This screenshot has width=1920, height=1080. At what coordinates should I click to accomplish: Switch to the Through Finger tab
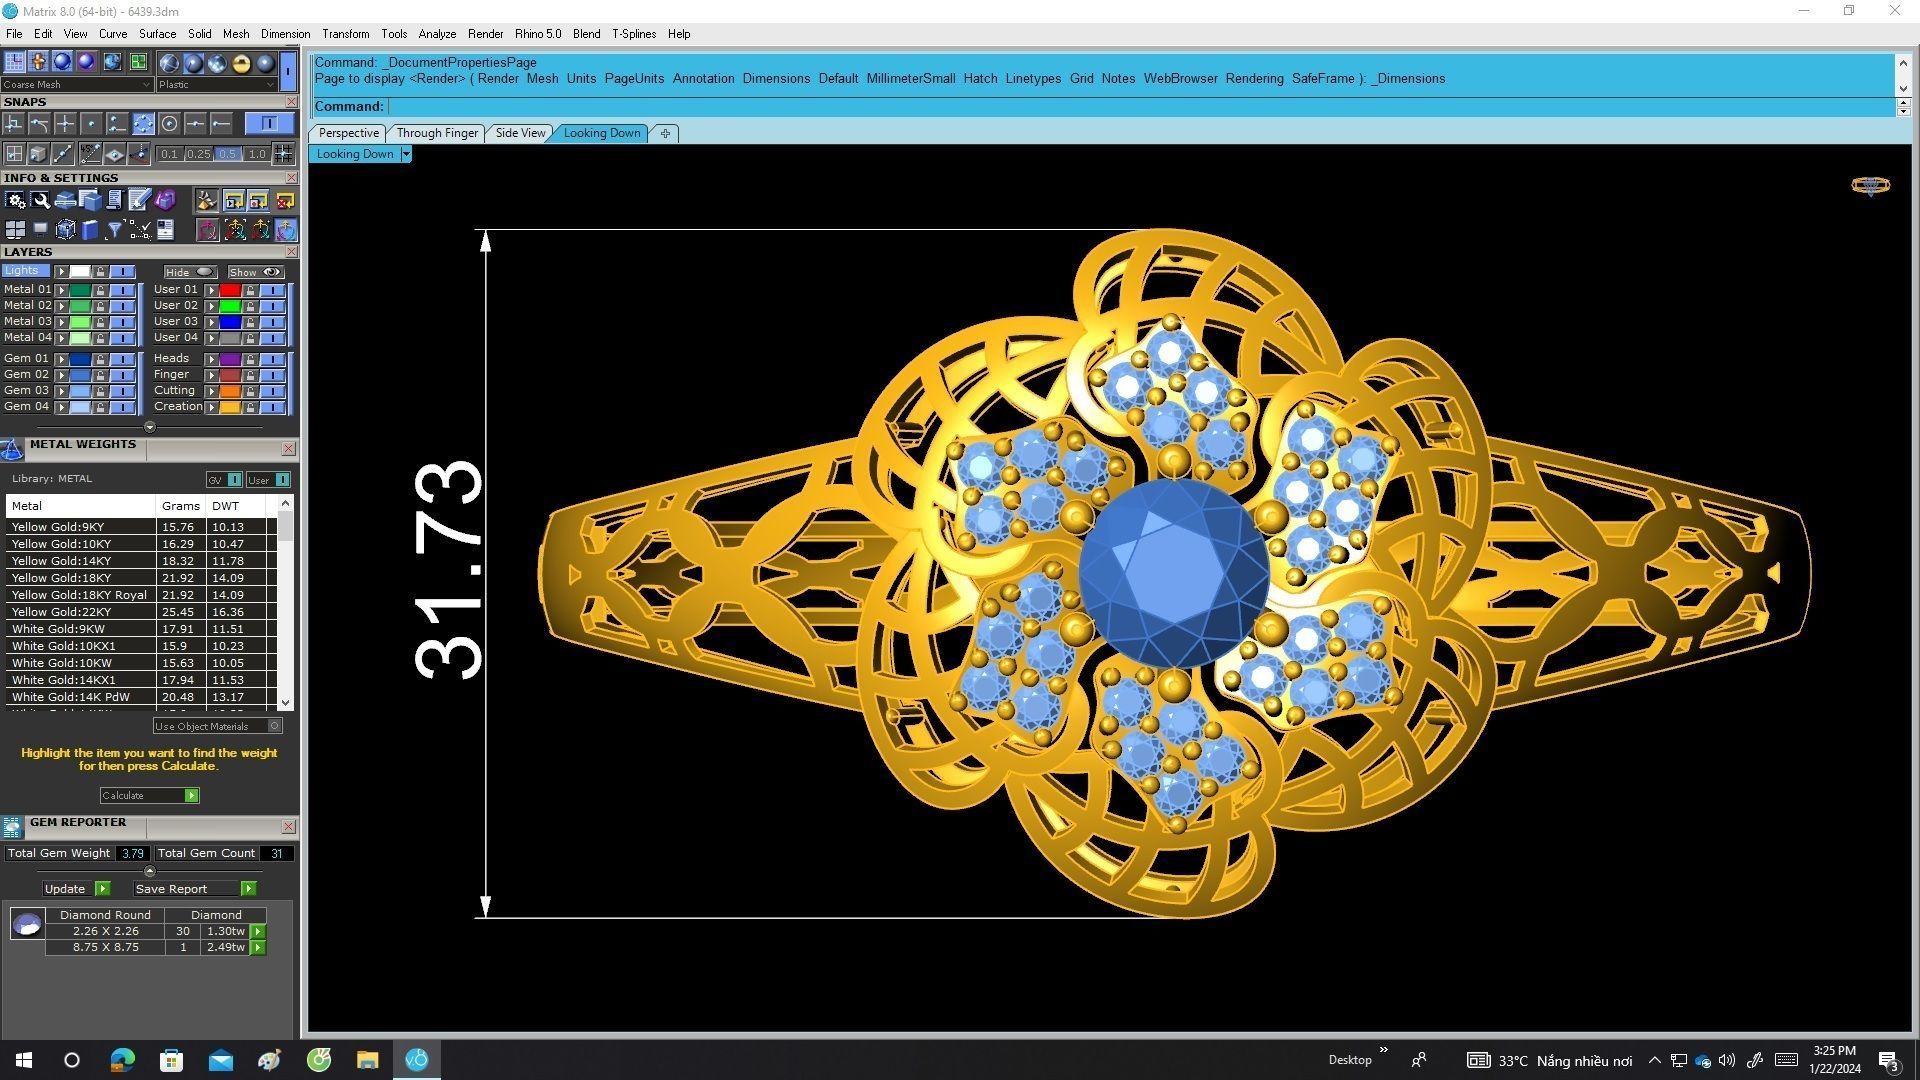click(437, 133)
